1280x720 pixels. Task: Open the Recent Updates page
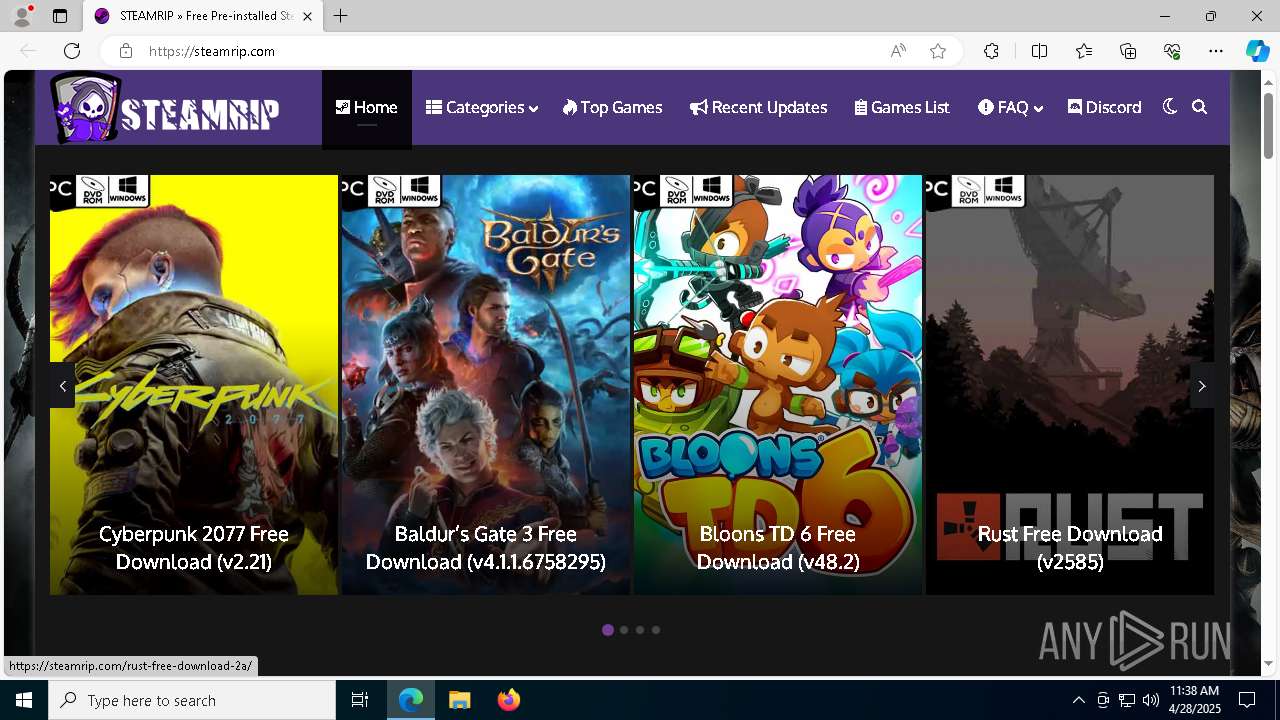[759, 108]
